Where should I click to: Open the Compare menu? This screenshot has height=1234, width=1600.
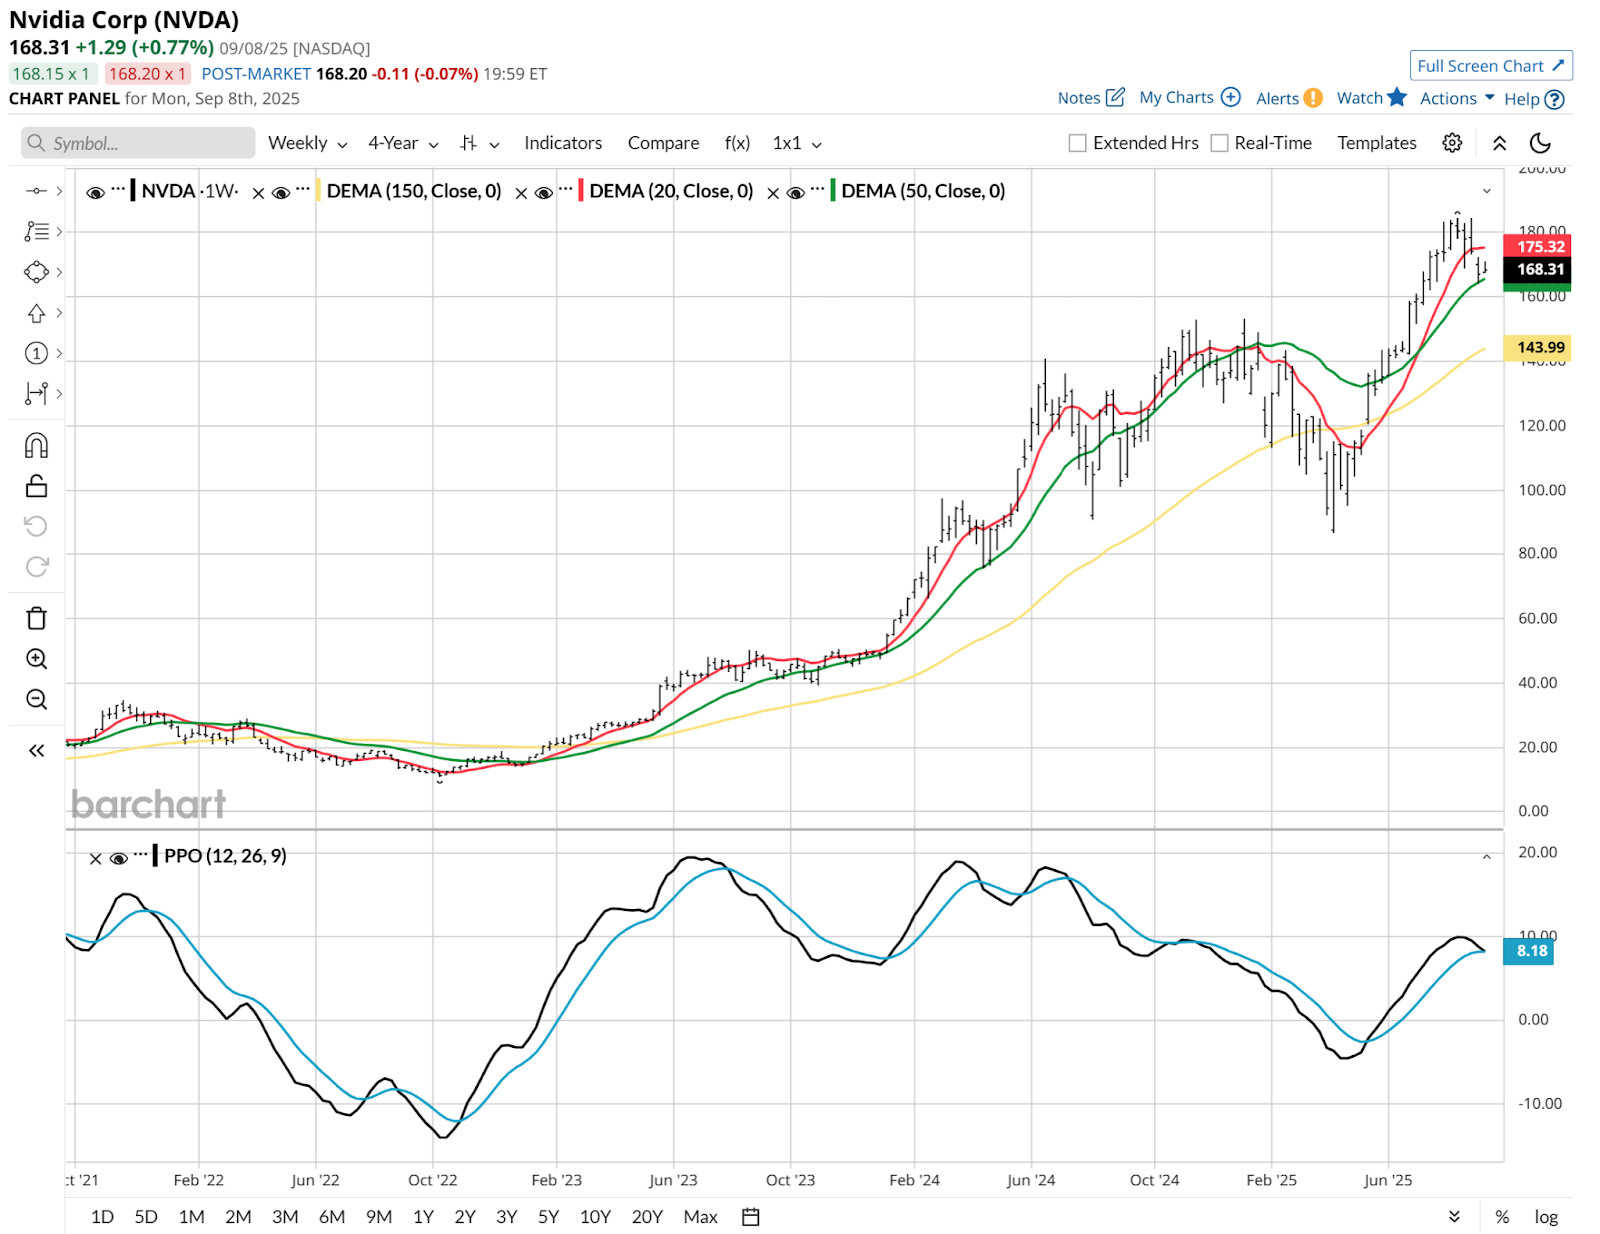tap(663, 143)
